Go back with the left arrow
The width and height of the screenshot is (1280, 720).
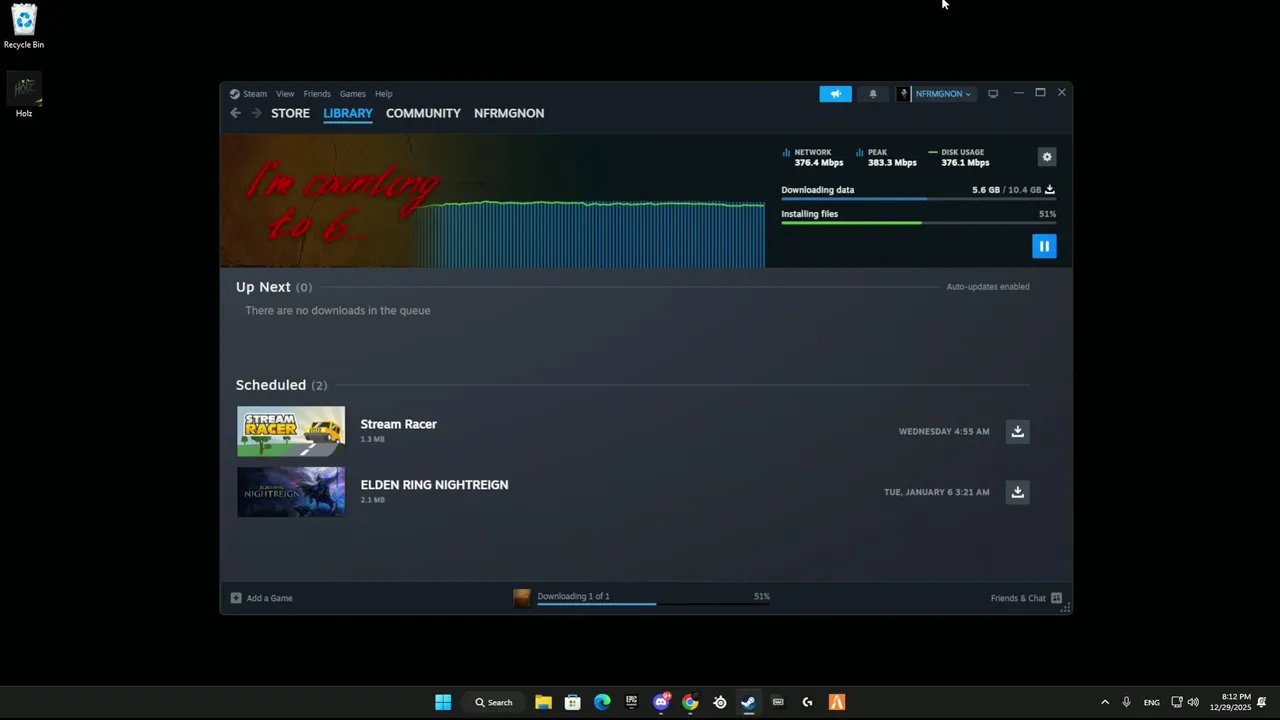click(235, 113)
